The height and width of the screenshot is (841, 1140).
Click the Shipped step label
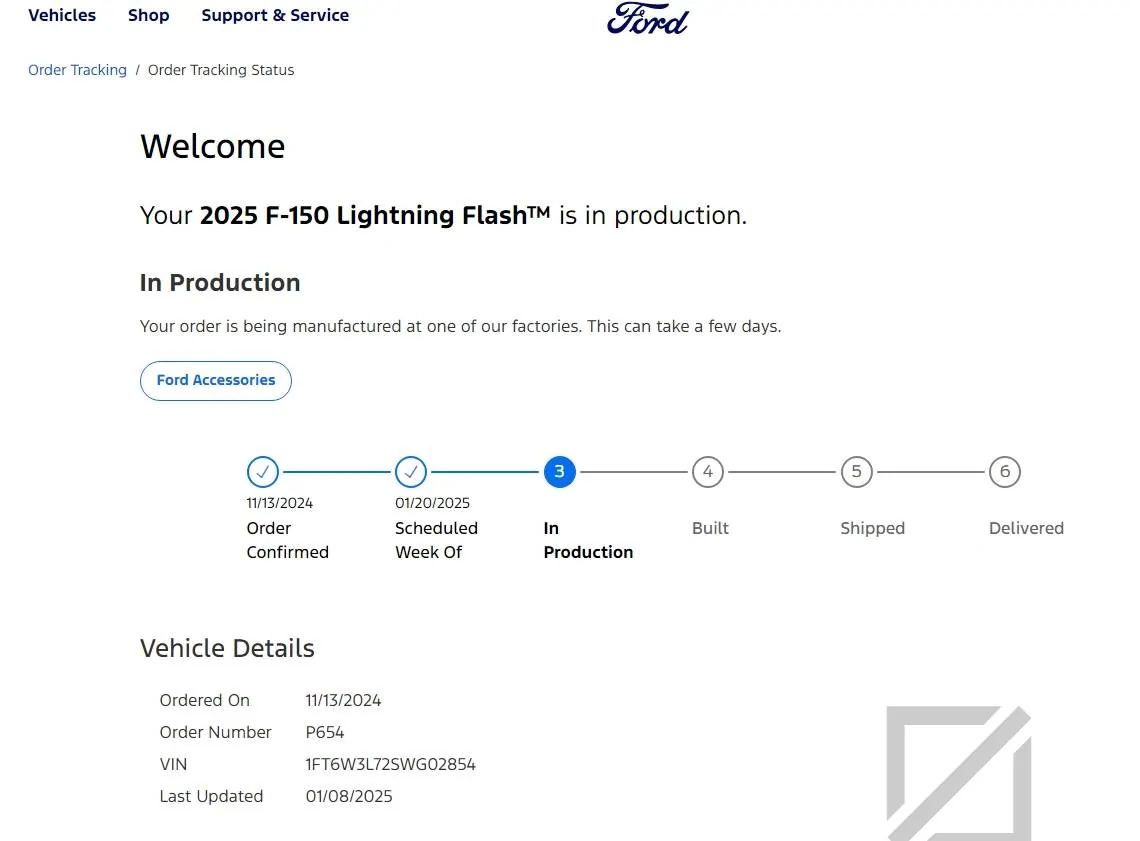tap(872, 528)
